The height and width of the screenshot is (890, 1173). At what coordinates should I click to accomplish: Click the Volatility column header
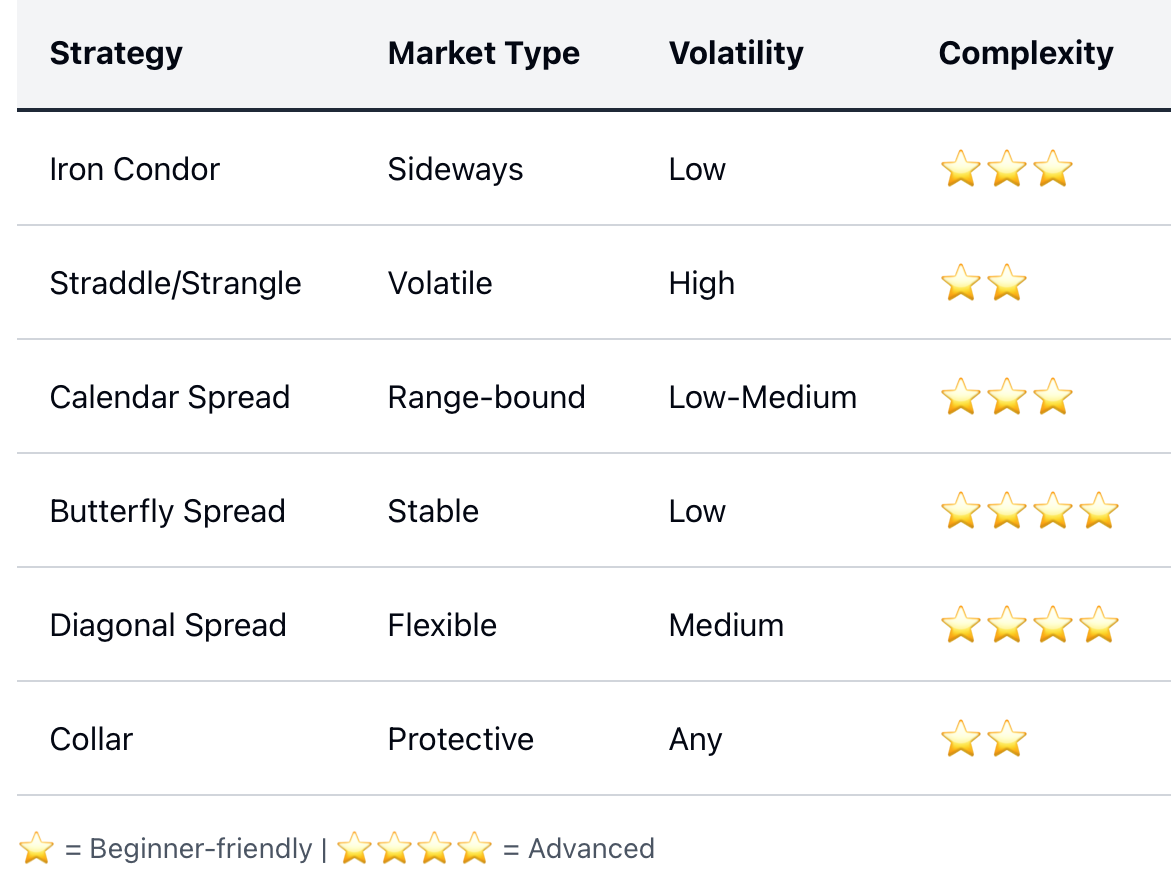pyautogui.click(x=736, y=53)
